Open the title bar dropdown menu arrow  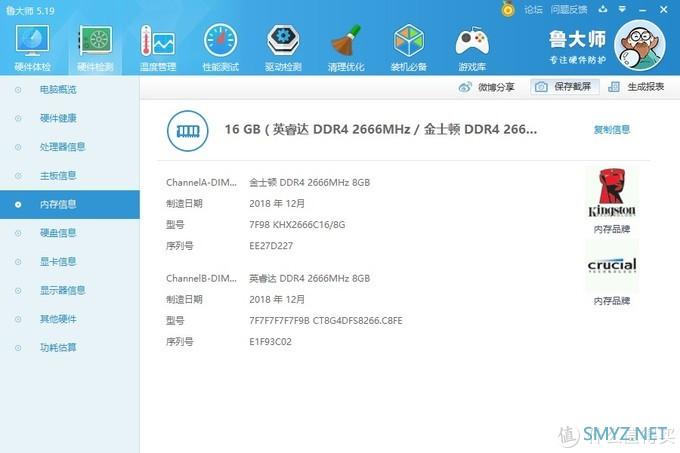click(622, 9)
